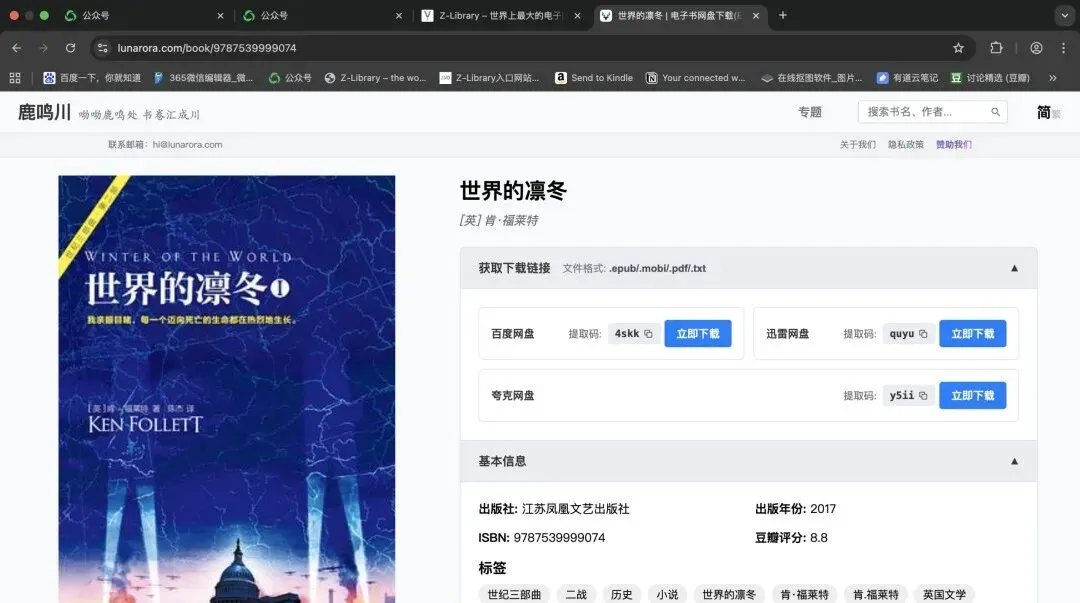Open site information icon in address bar
The height and width of the screenshot is (603, 1080).
[103, 48]
